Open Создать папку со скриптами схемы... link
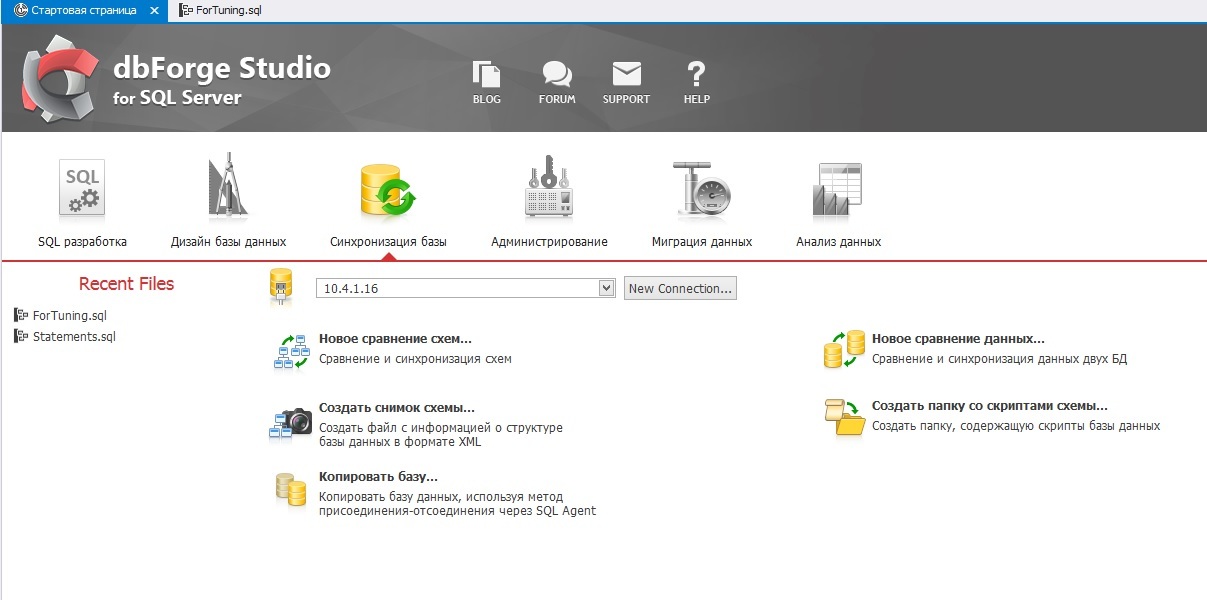This screenshot has height=600, width=1207. pyautogui.click(x=990, y=406)
